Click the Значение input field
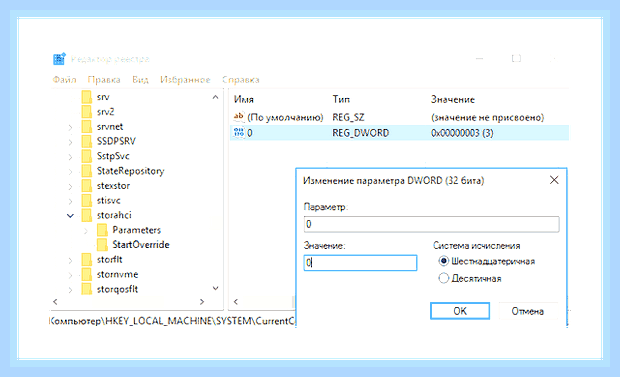Image resolution: width=620 pixels, height=377 pixels. coord(360,263)
